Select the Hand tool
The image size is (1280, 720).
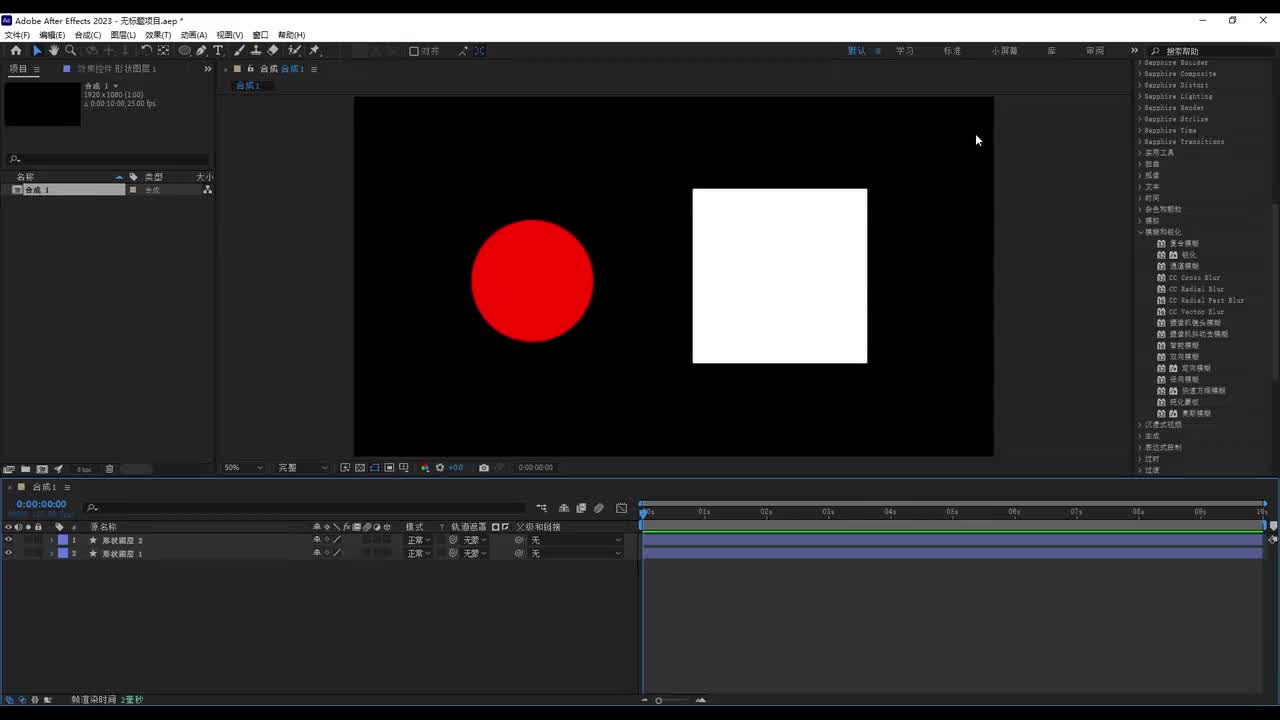click(53, 50)
